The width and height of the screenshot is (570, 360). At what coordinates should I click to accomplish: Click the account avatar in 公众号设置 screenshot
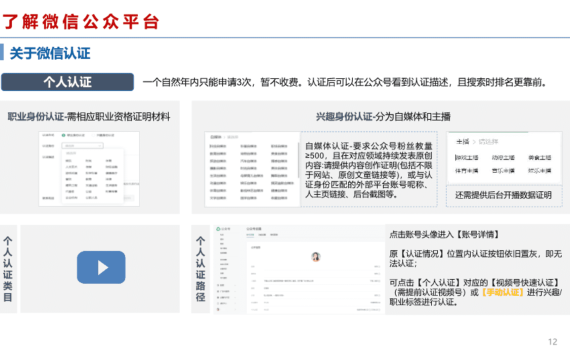click(x=316, y=257)
